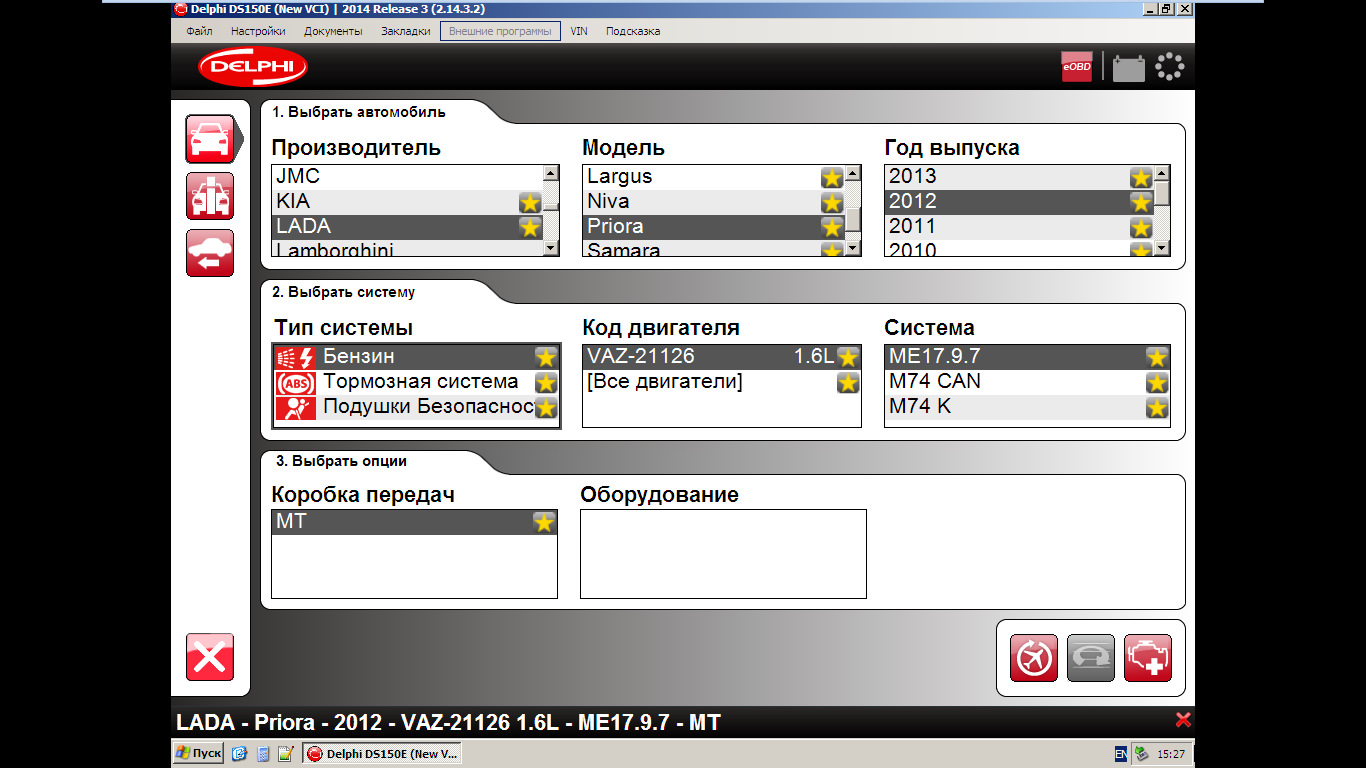
Task: Select Largus in model list
Action: point(714,177)
